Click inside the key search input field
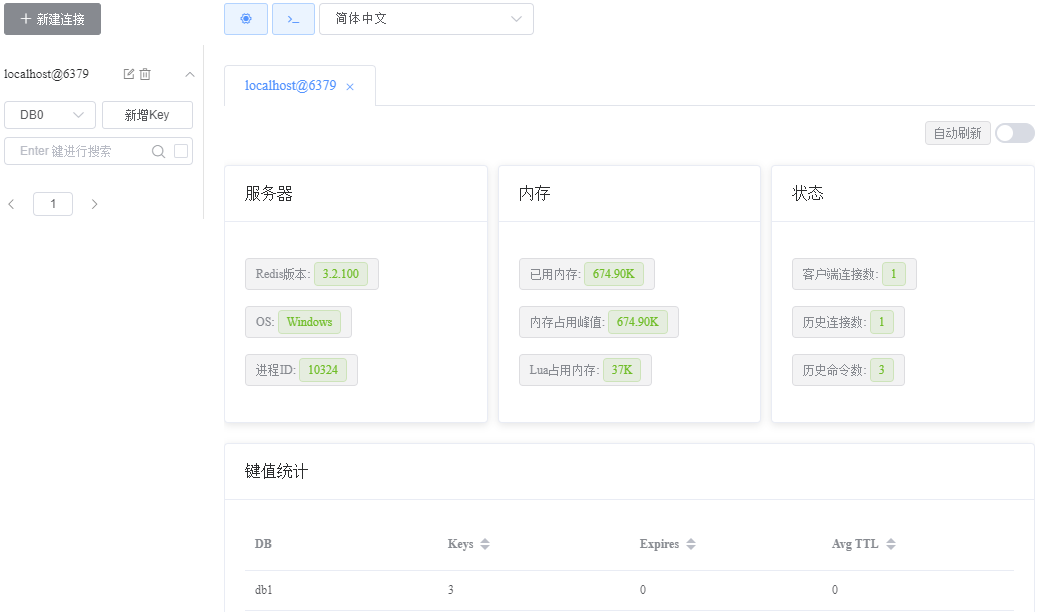The image size is (1046, 612). click(70, 150)
